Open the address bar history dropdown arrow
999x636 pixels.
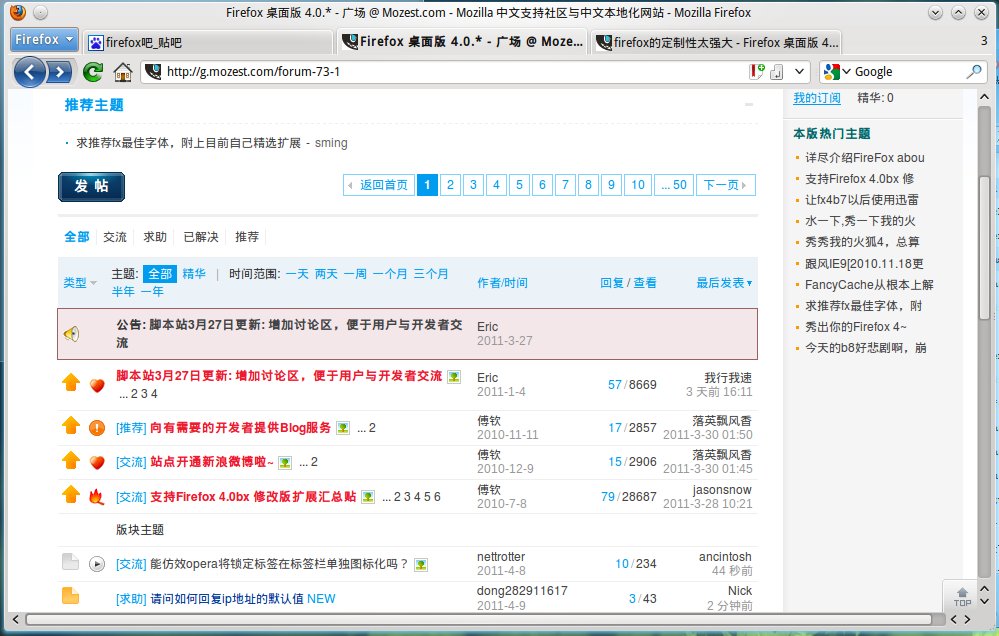[799, 71]
